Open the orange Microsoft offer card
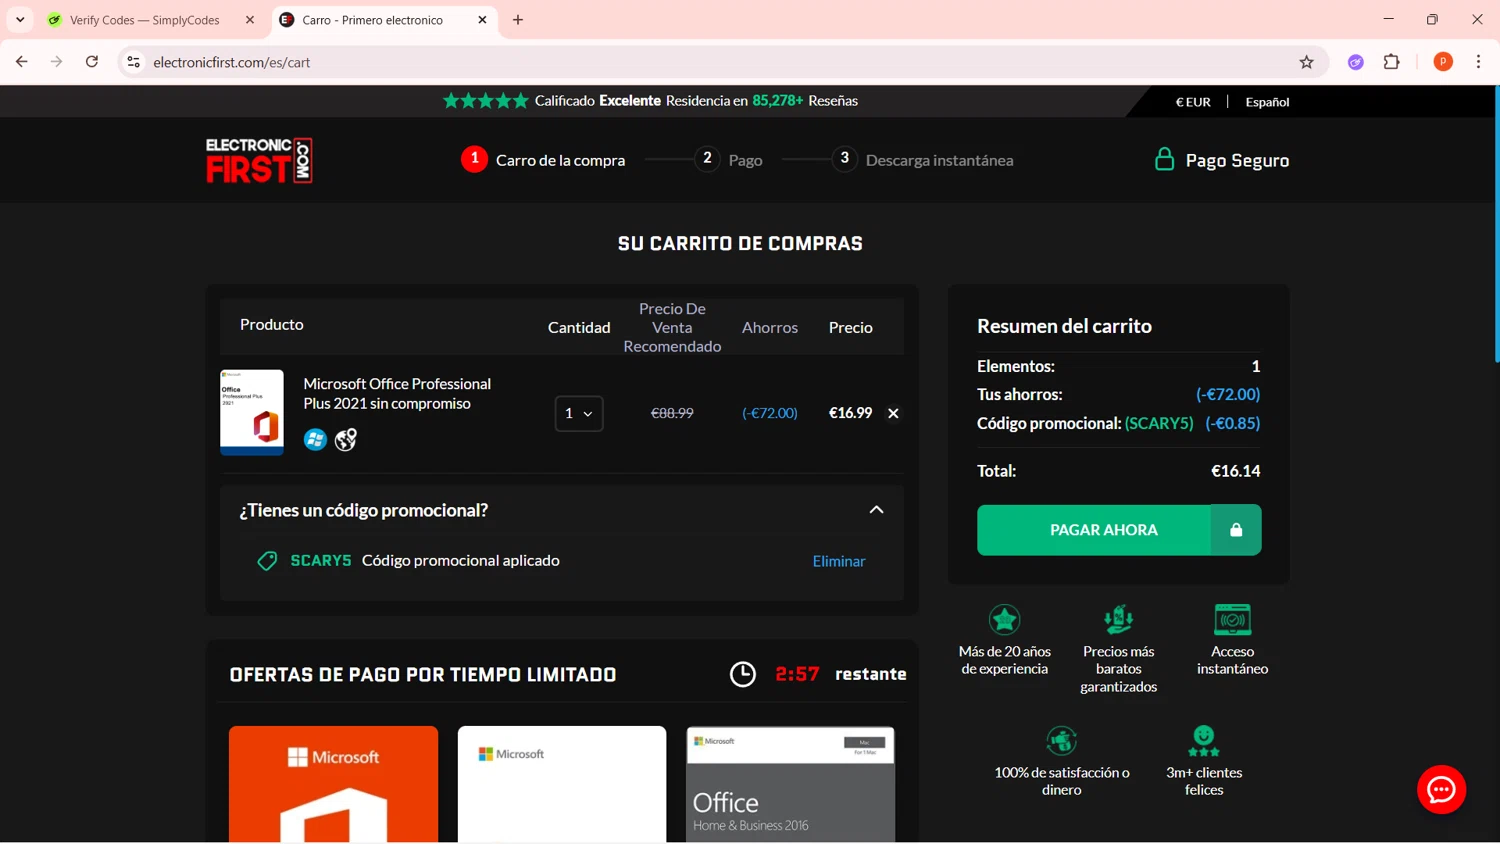Screen dimensions: 1500x844 [333, 784]
